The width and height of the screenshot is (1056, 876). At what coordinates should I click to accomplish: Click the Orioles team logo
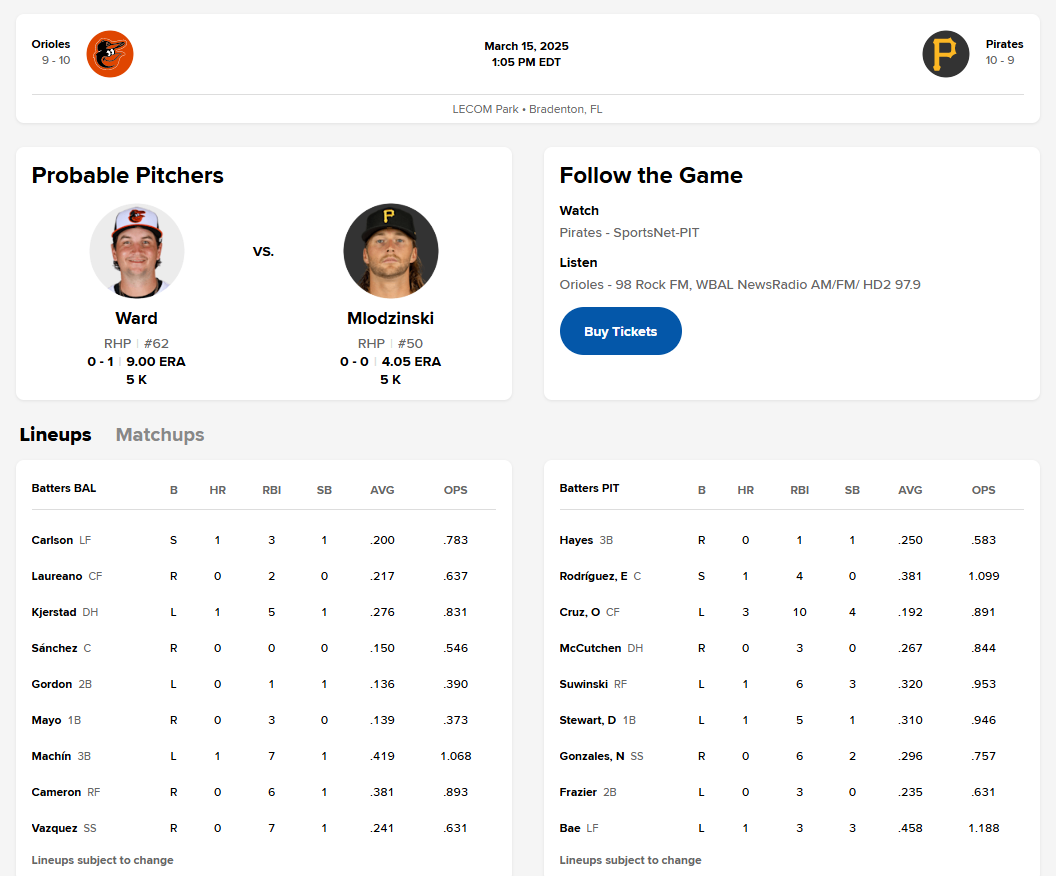110,54
